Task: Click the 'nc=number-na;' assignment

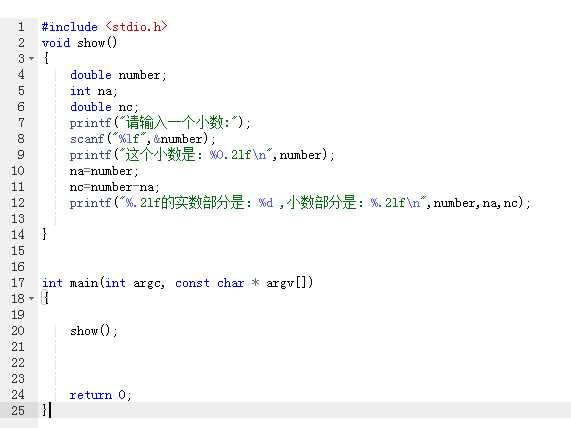Action: 115,187
